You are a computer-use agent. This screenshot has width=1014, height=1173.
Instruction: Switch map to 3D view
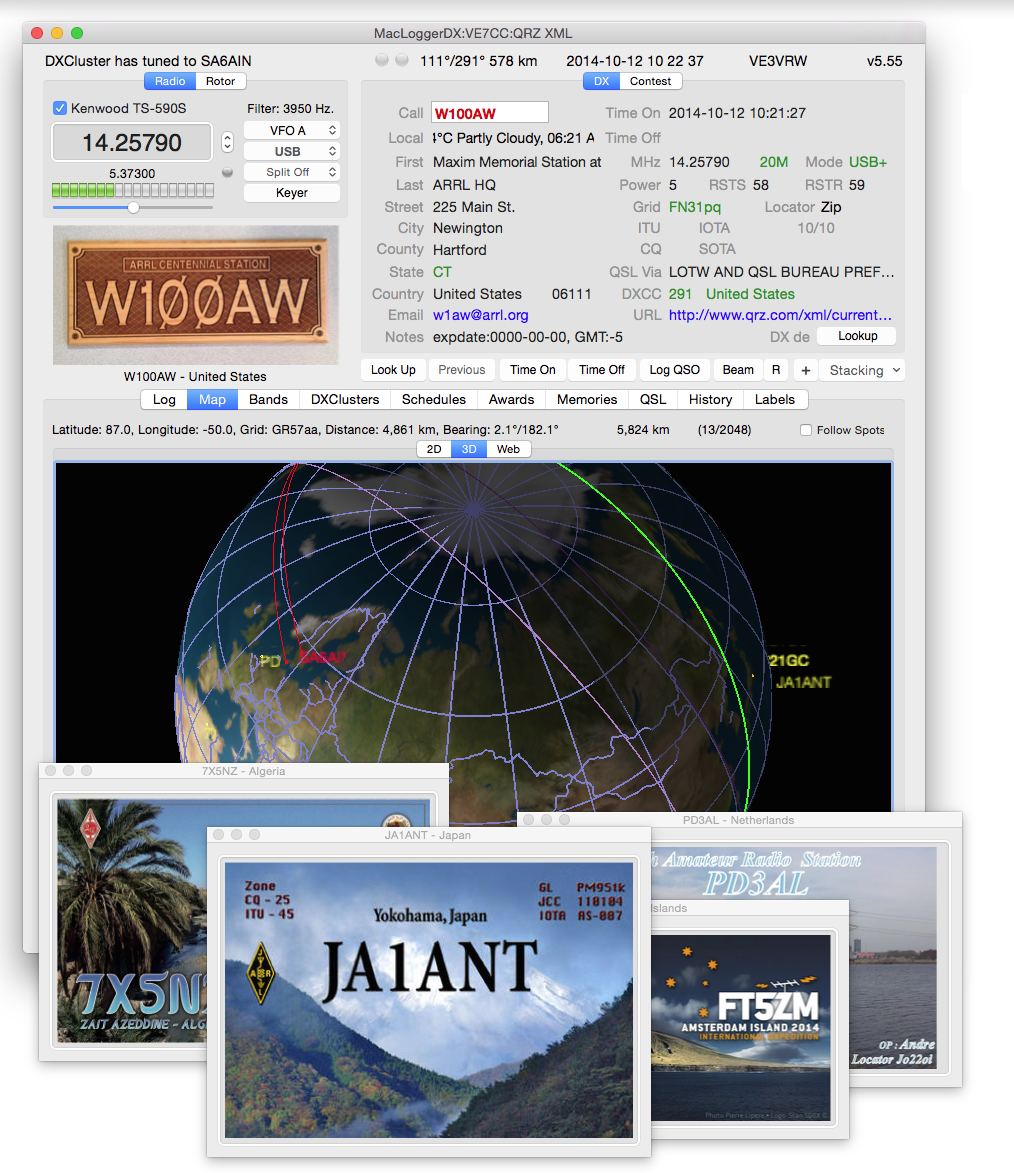tap(469, 449)
